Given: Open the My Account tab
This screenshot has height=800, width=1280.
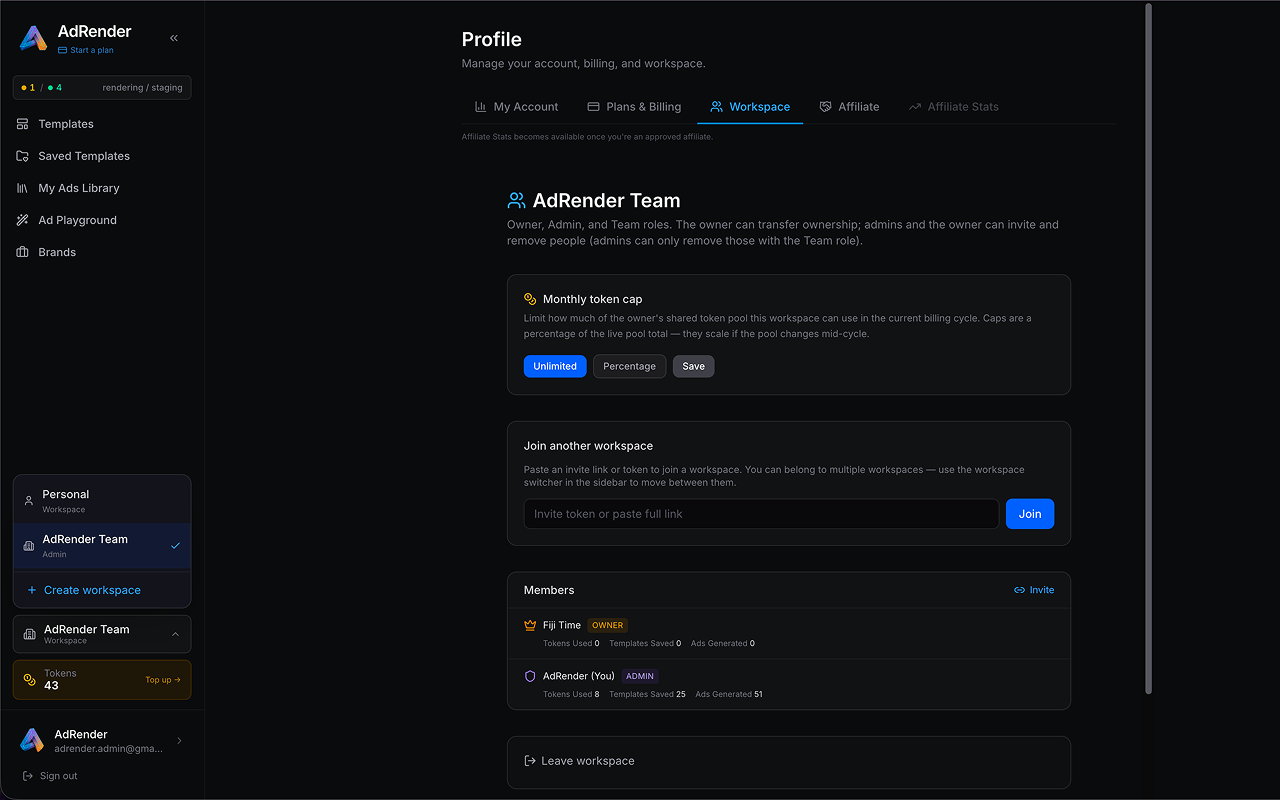Looking at the screenshot, I should tap(516, 107).
